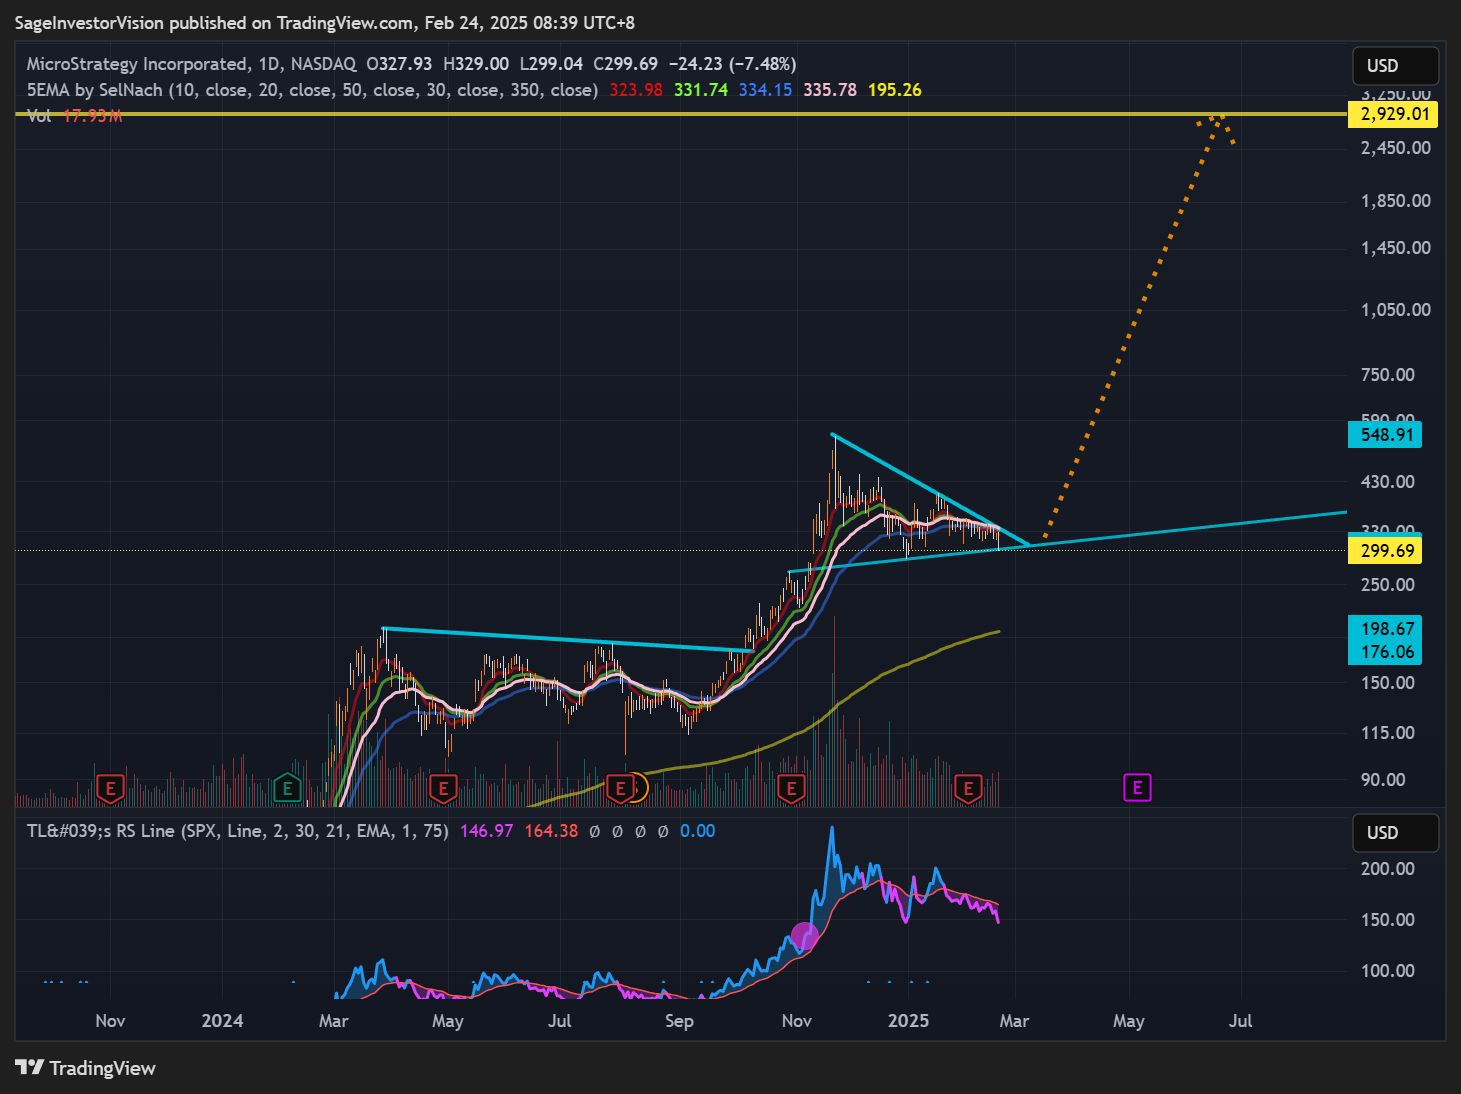This screenshot has height=1094, width=1461.
Task: Click the 2024 time axis label
Action: [222, 1021]
